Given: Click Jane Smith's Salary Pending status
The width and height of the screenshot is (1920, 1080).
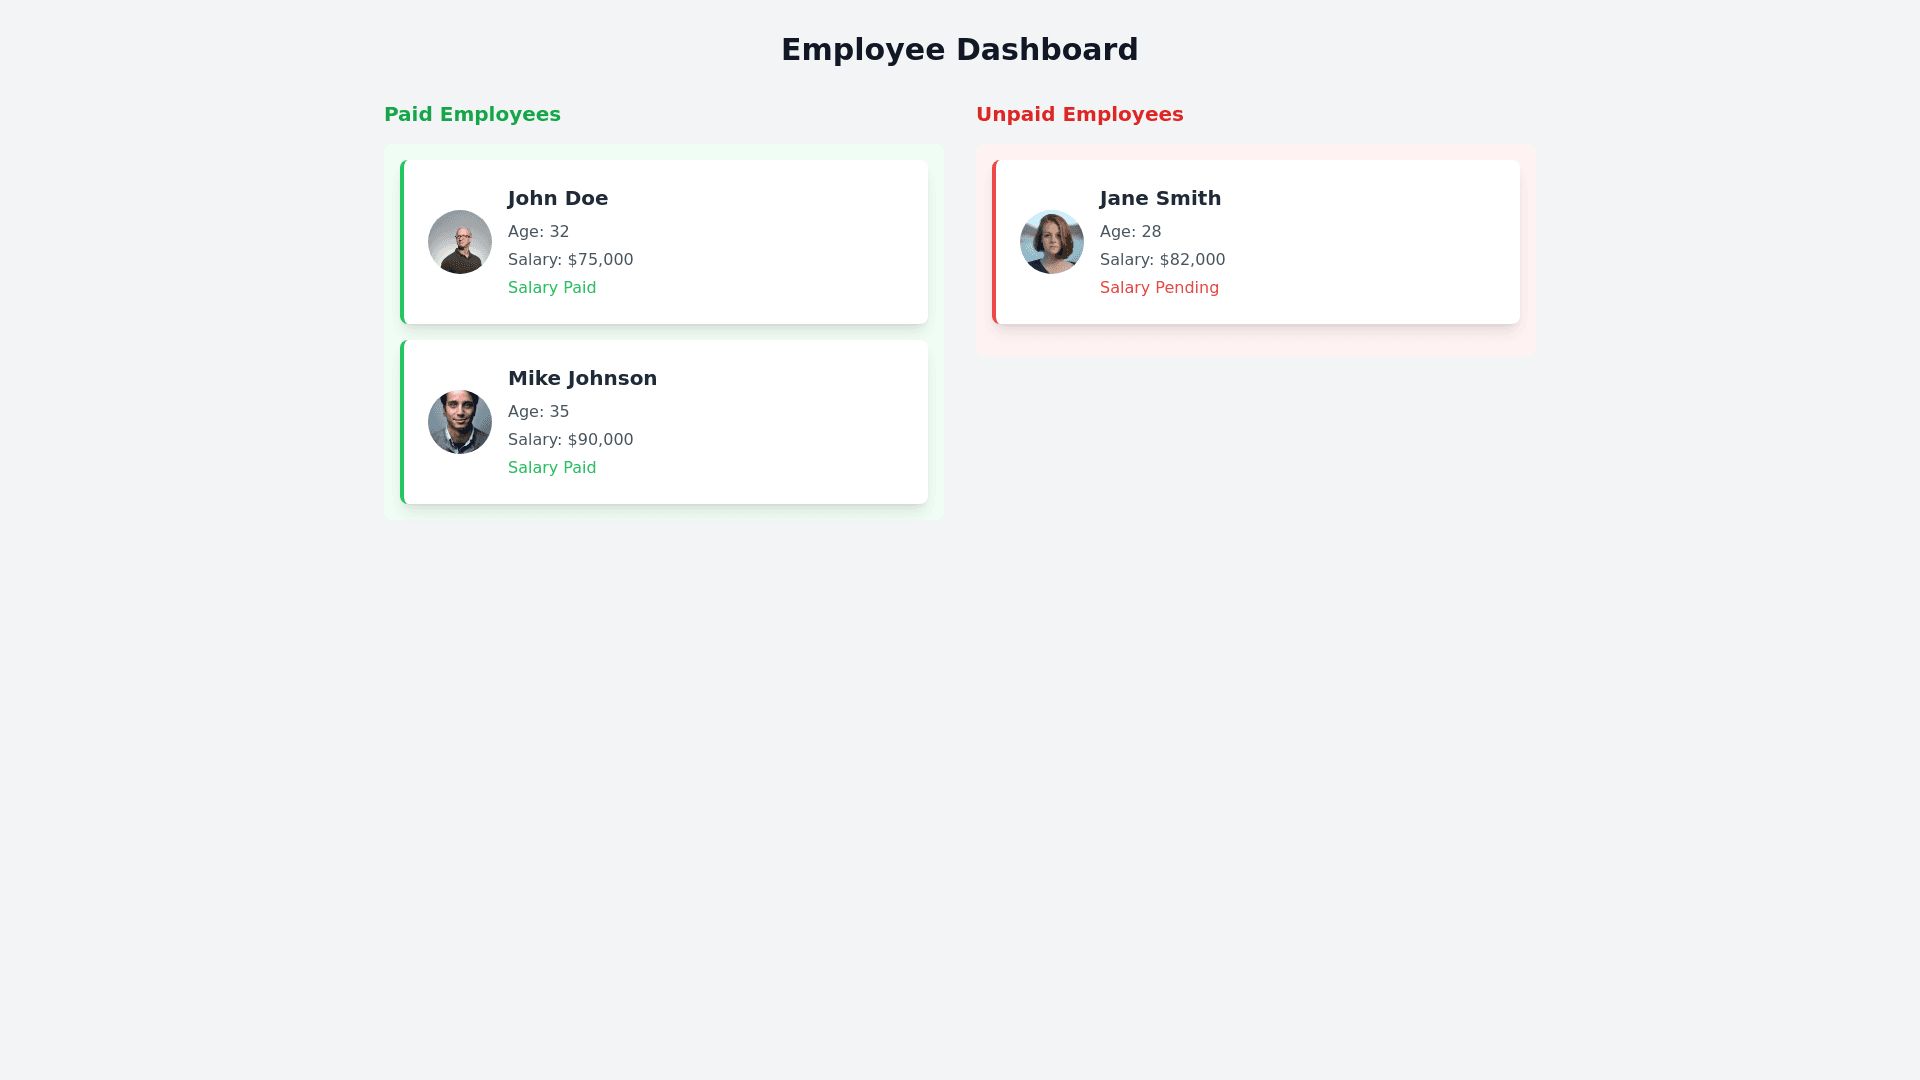Looking at the screenshot, I should pyautogui.click(x=1159, y=288).
